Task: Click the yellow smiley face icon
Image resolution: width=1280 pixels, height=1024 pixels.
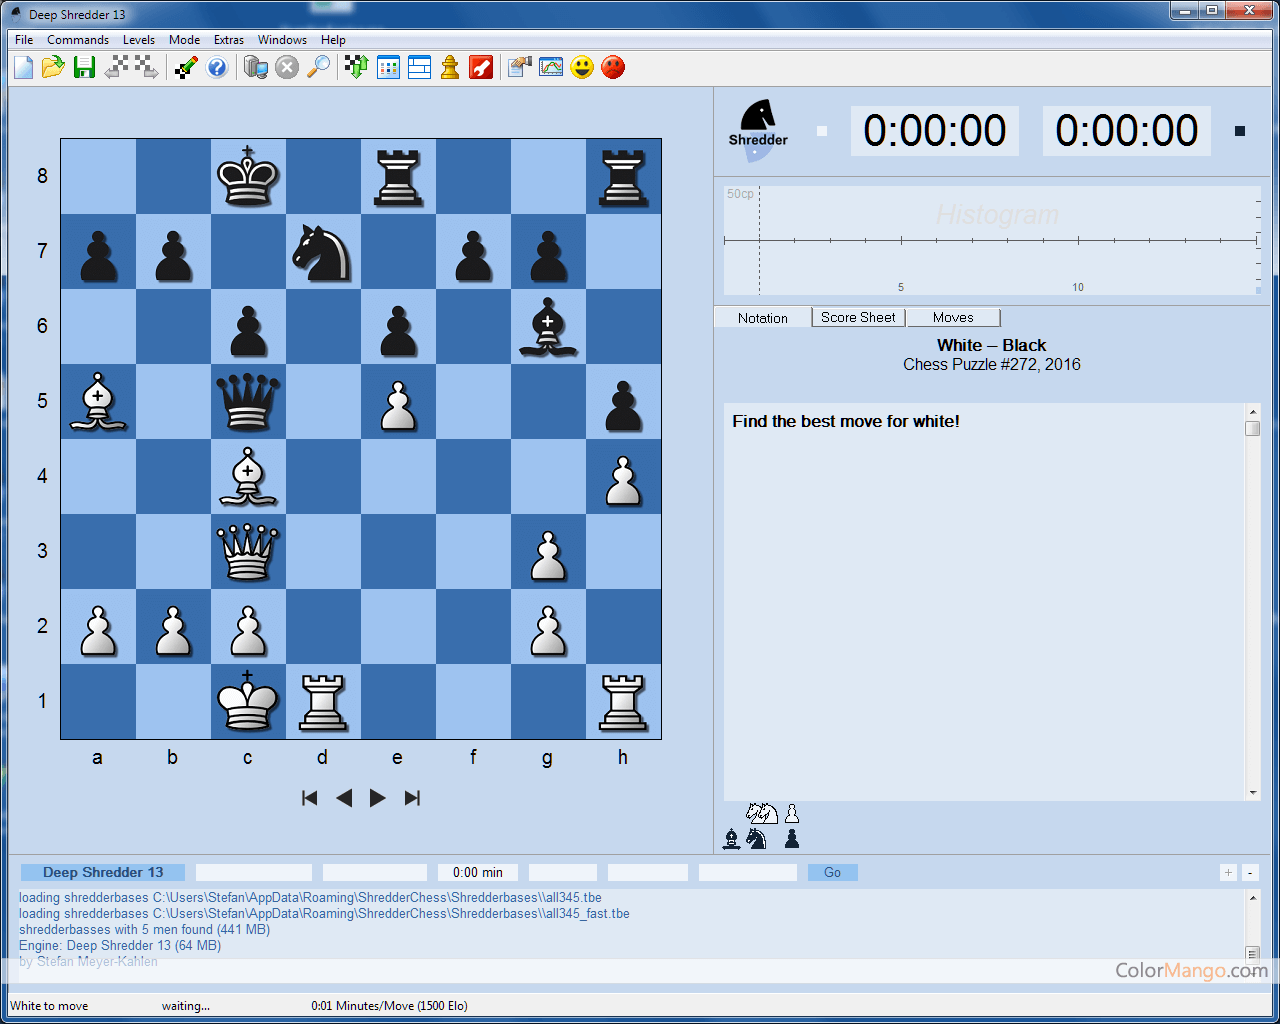Action: (x=582, y=67)
